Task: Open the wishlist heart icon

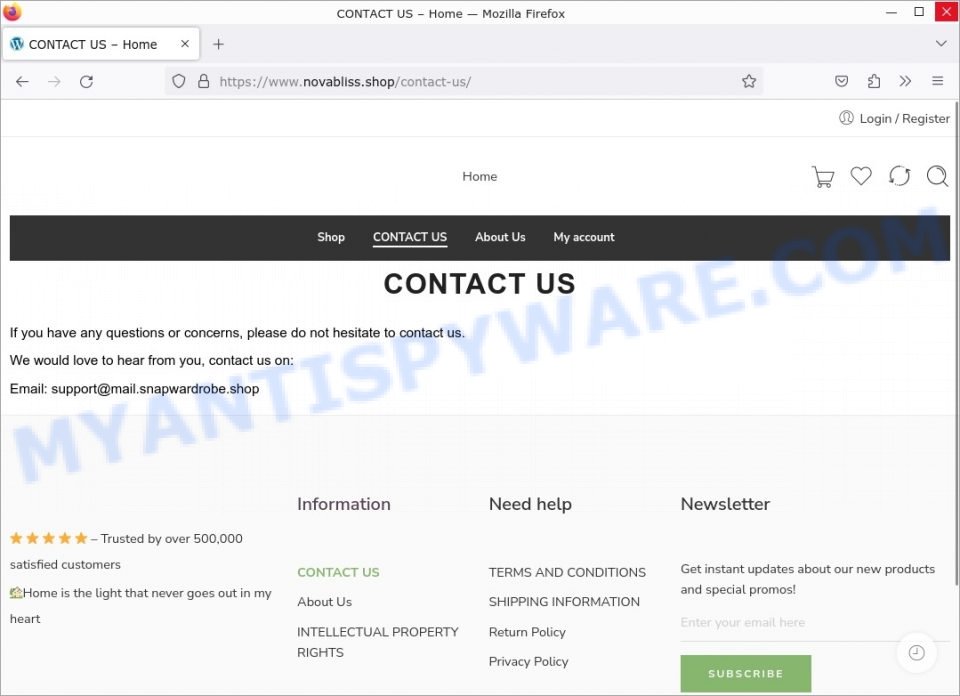Action: pos(861,176)
